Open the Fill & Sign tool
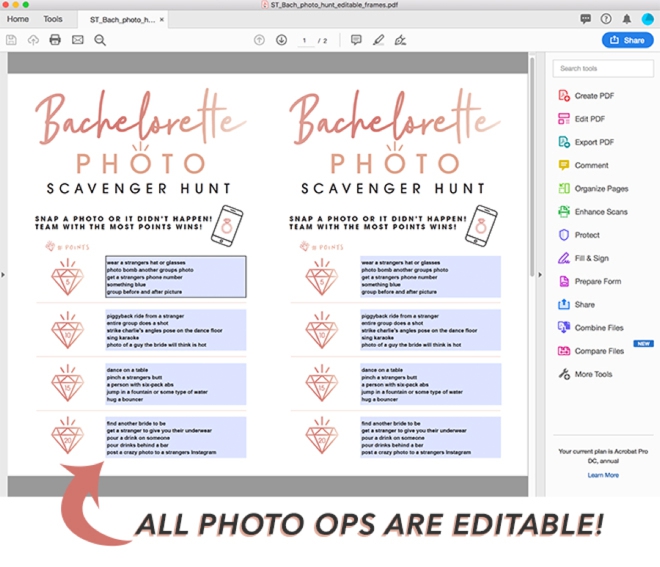This screenshot has width=660, height=567. 583,258
